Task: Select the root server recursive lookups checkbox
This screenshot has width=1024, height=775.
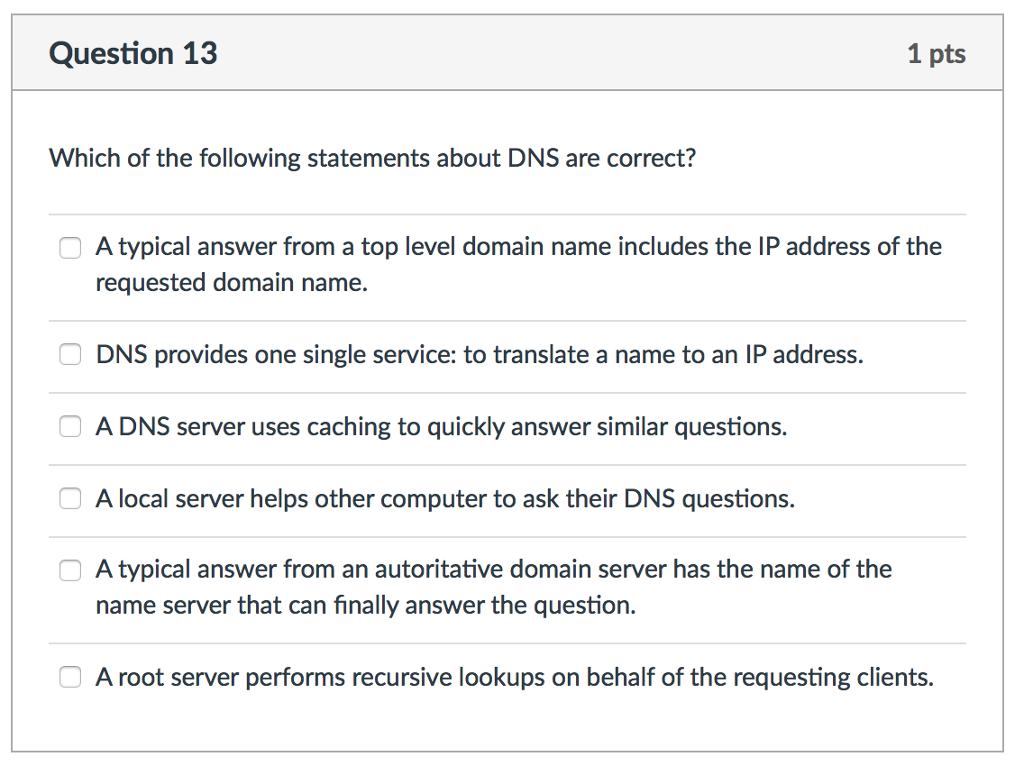Action: [x=70, y=677]
